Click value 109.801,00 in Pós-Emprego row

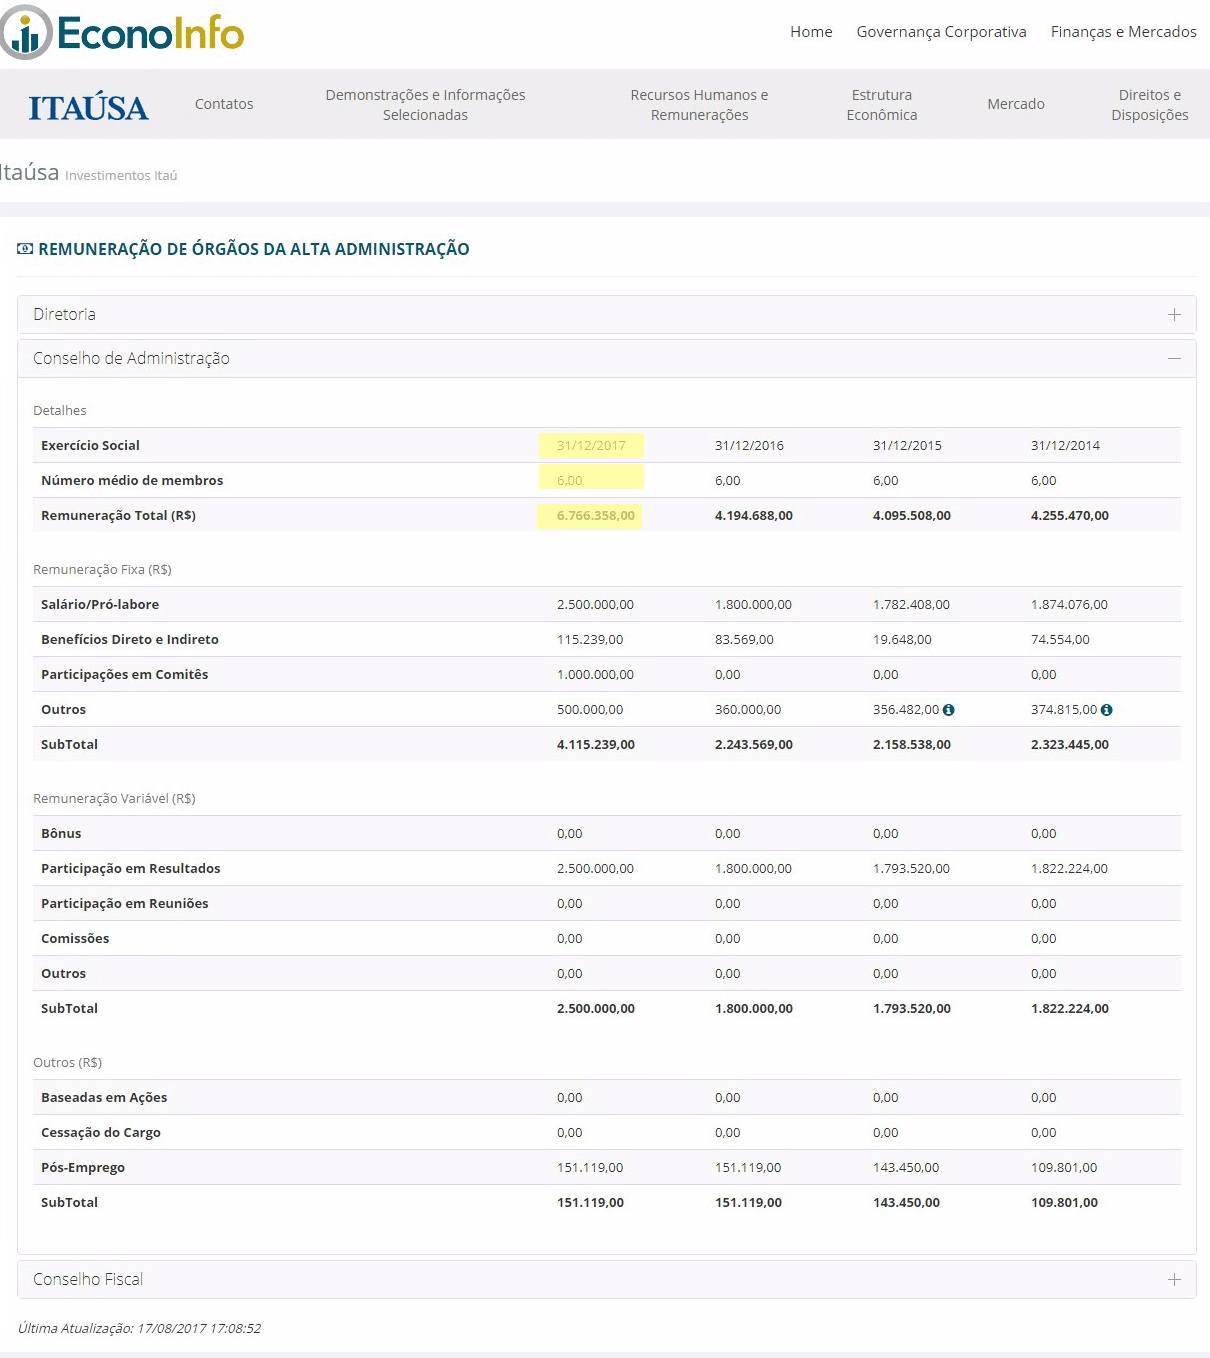(x=1064, y=1168)
